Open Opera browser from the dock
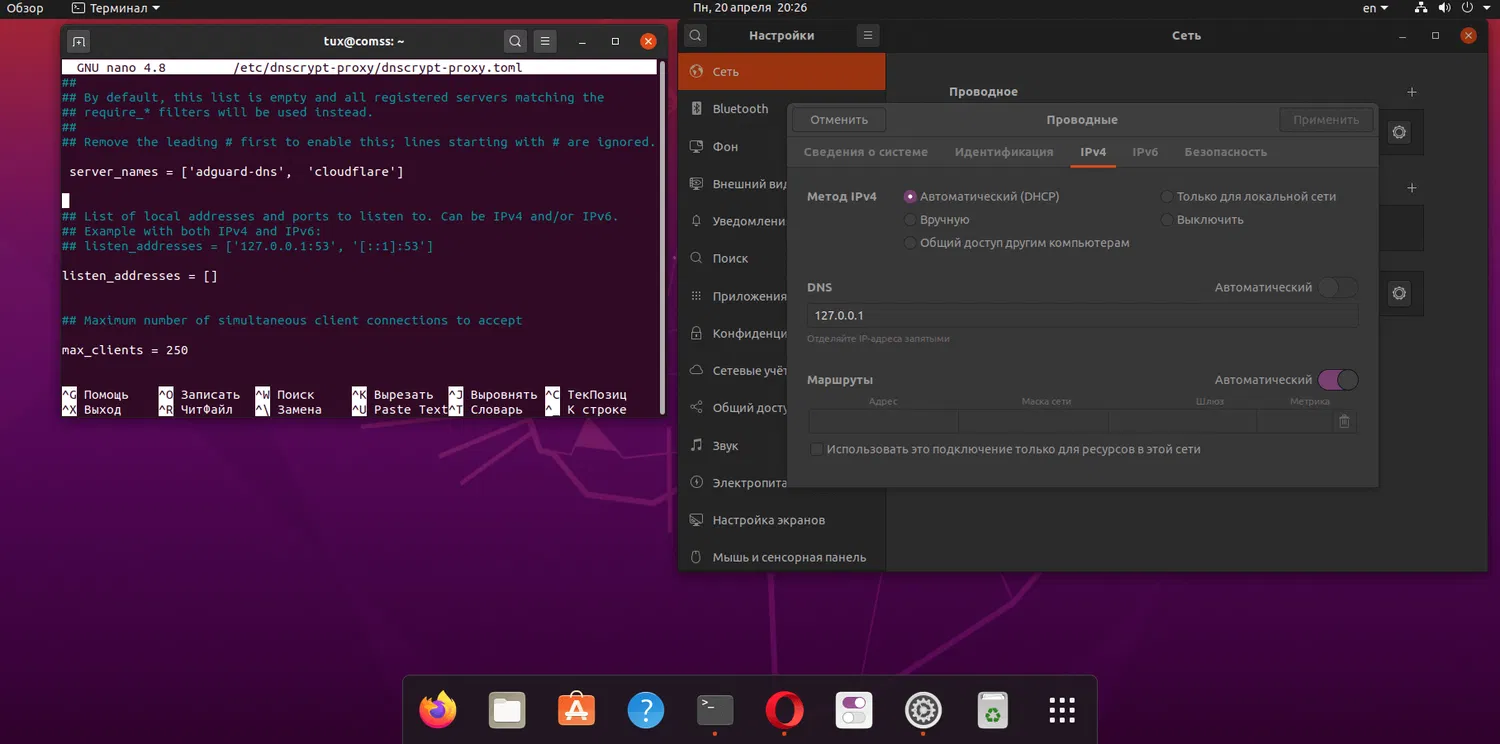 784,710
